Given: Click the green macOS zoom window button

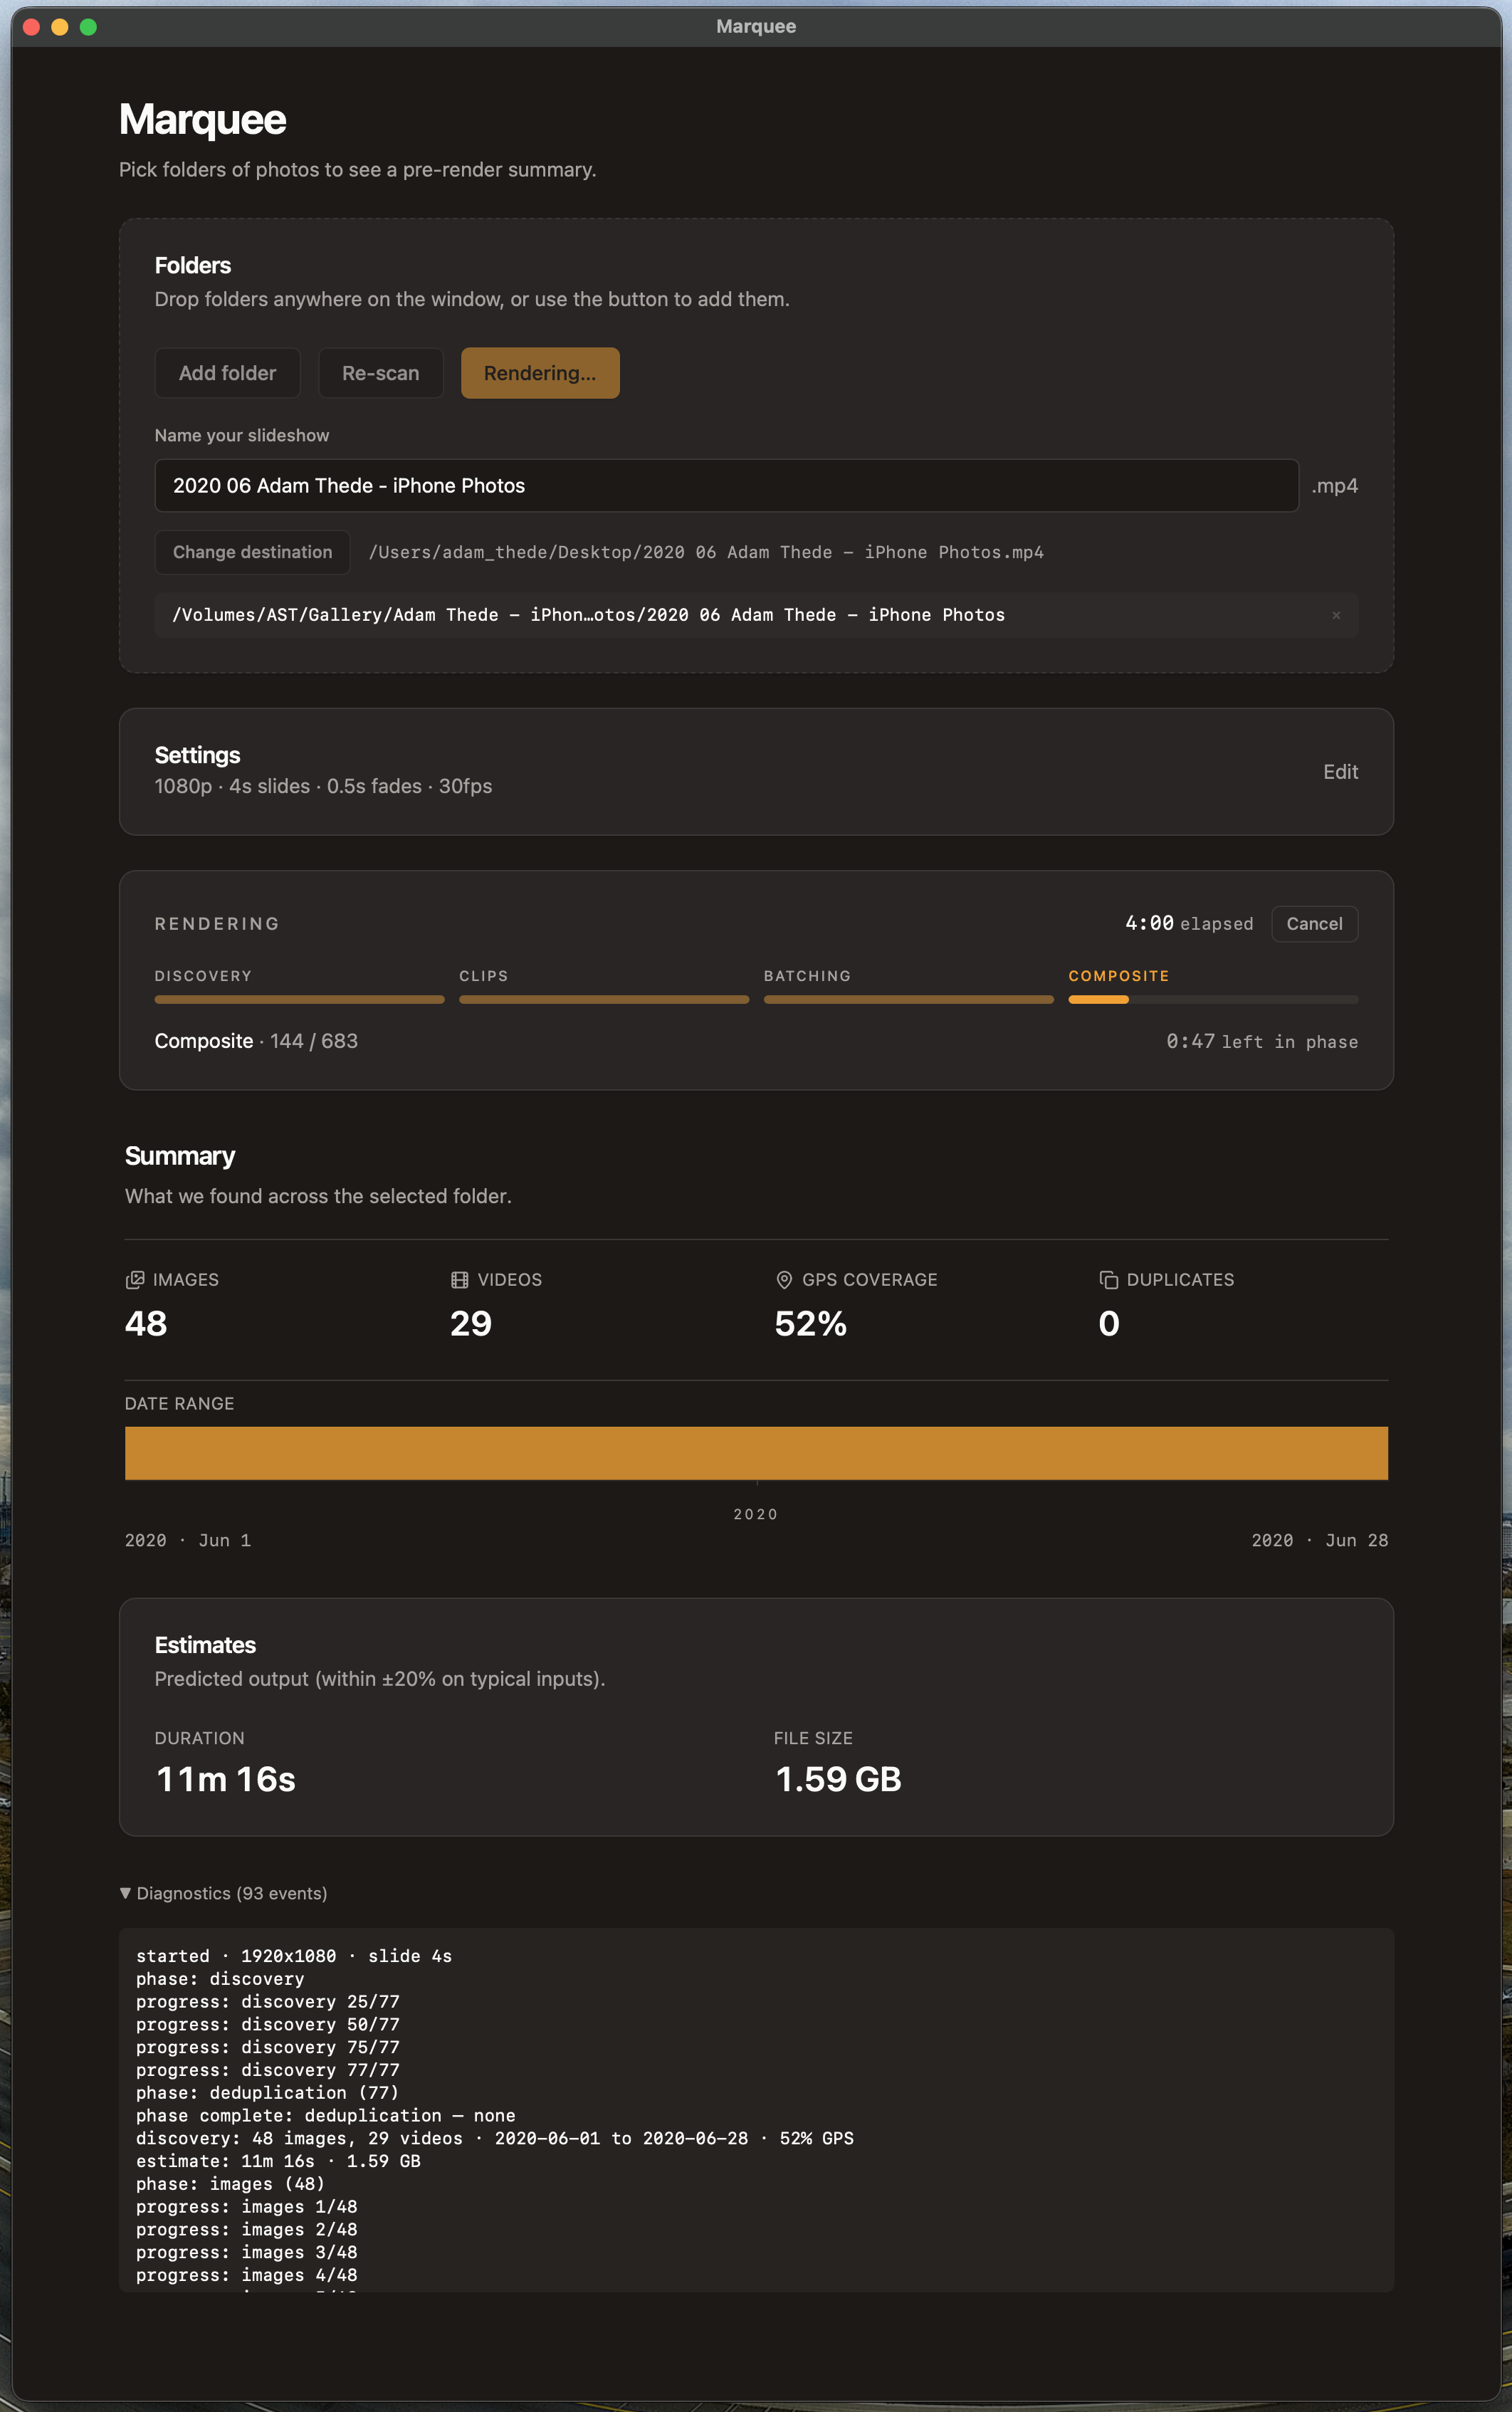Looking at the screenshot, I should (88, 27).
